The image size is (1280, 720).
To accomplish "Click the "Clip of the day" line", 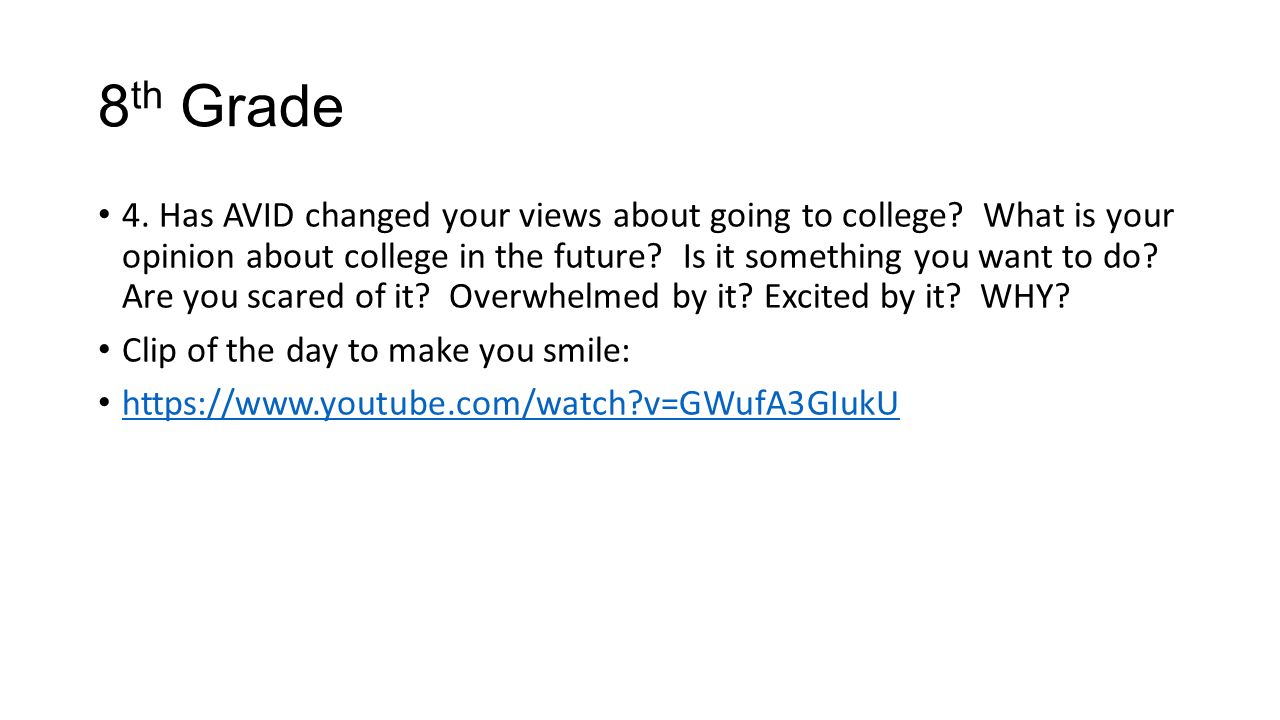I will click(375, 351).
